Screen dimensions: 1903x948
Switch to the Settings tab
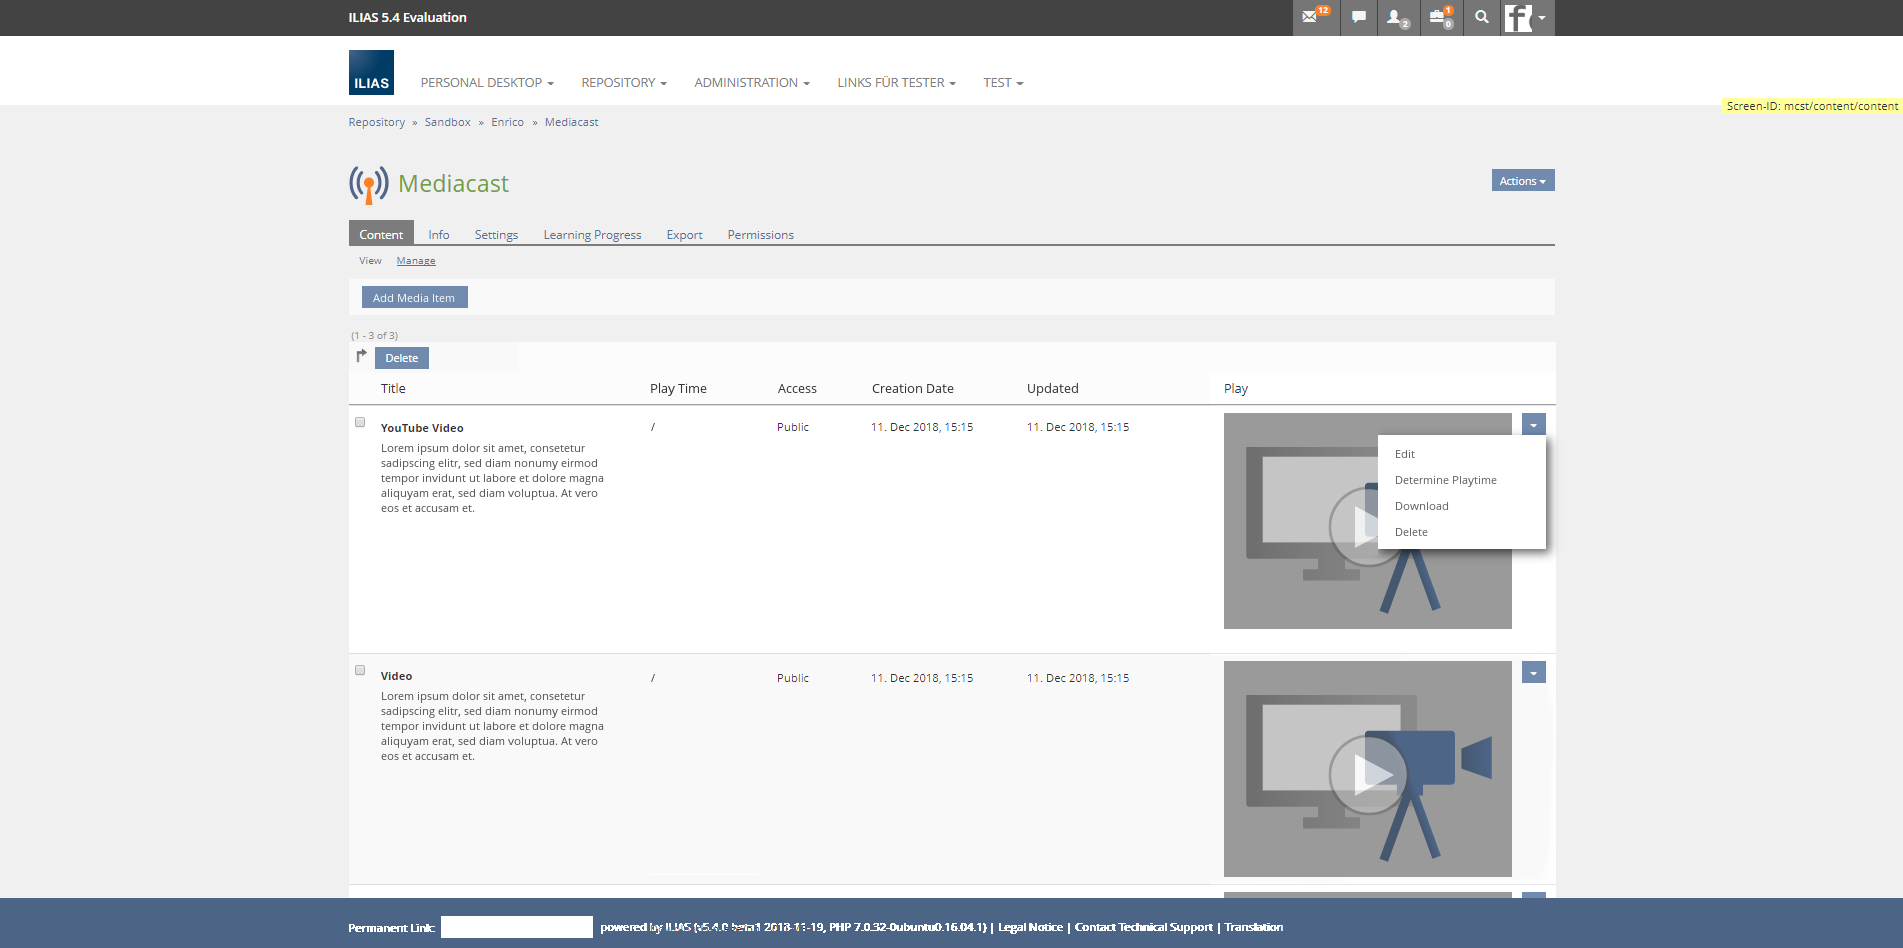496,235
